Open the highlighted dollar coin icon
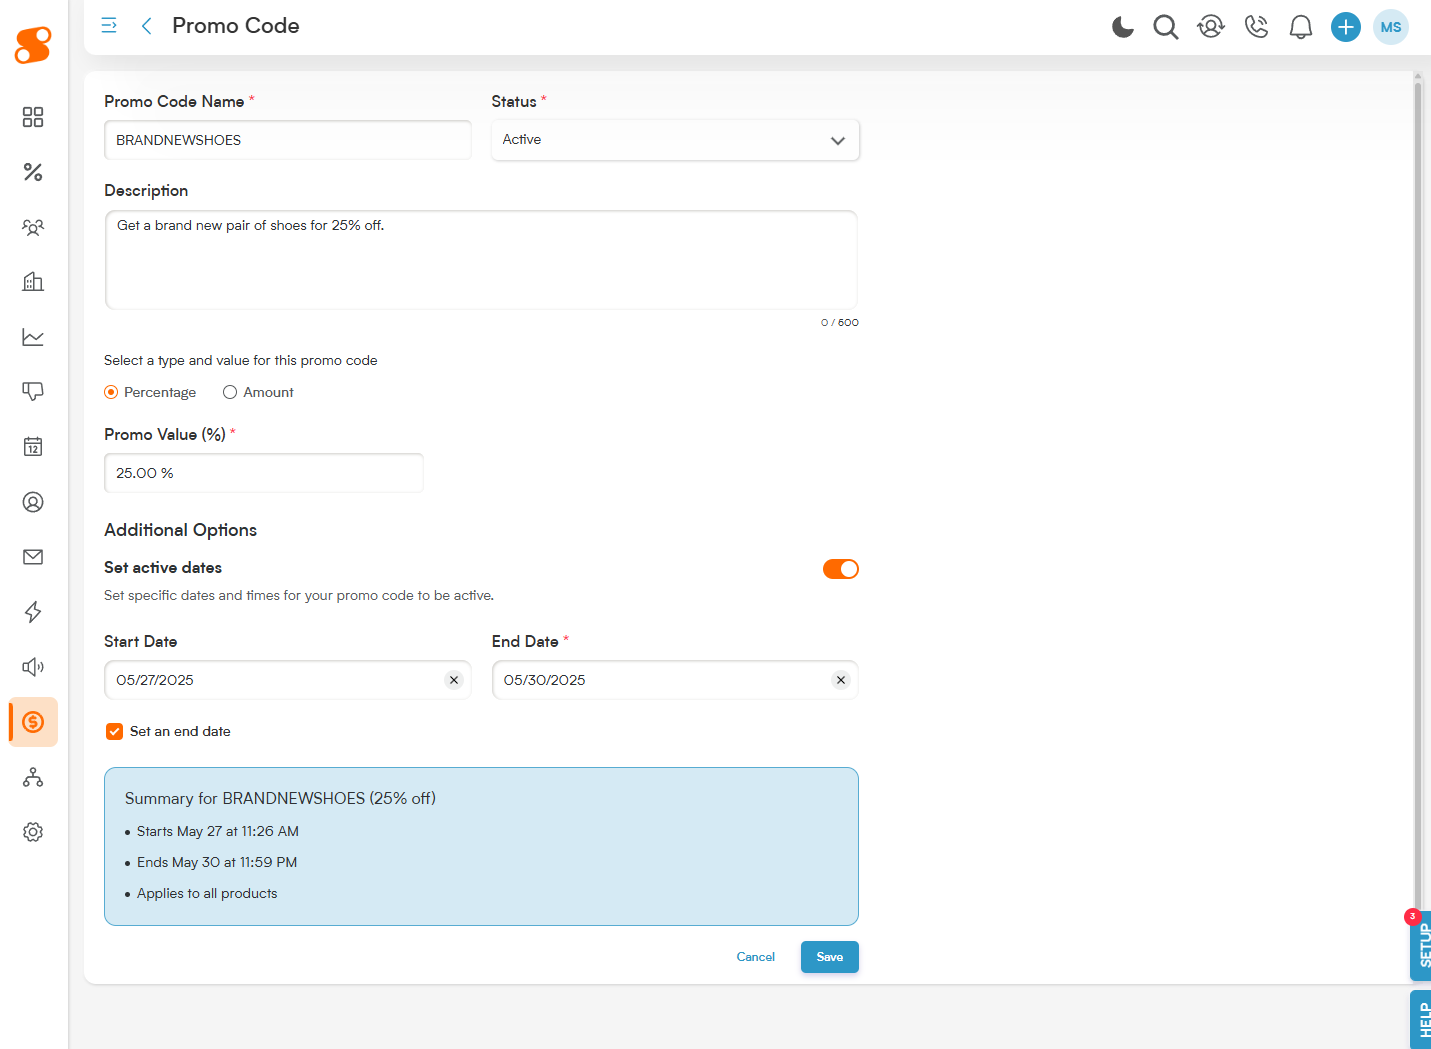 (33, 722)
